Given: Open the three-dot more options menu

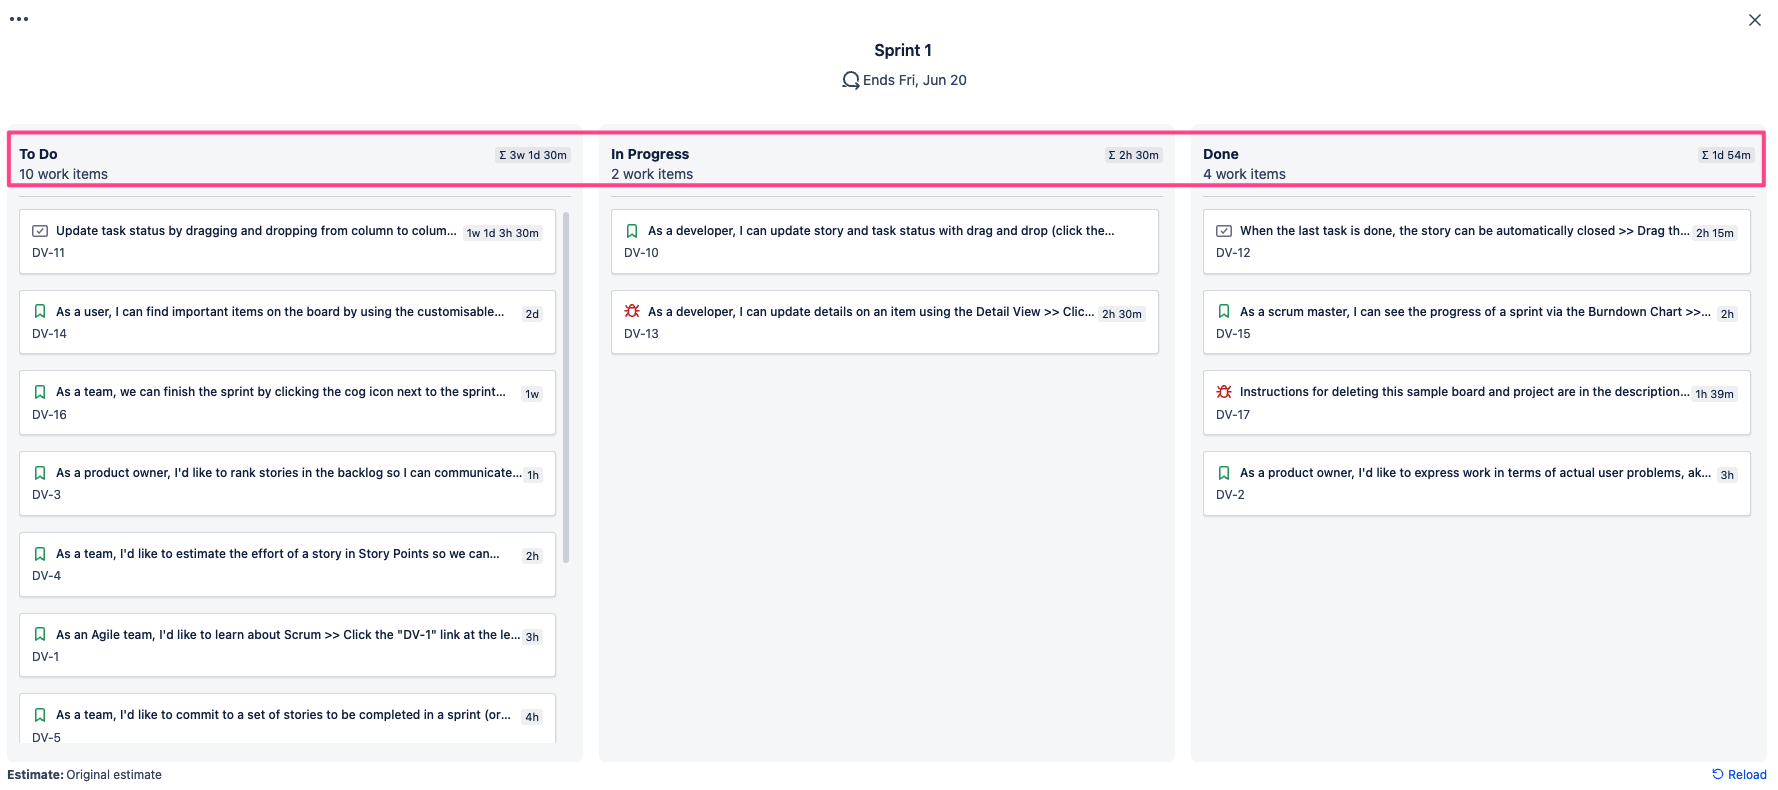Looking at the screenshot, I should tap(19, 19).
